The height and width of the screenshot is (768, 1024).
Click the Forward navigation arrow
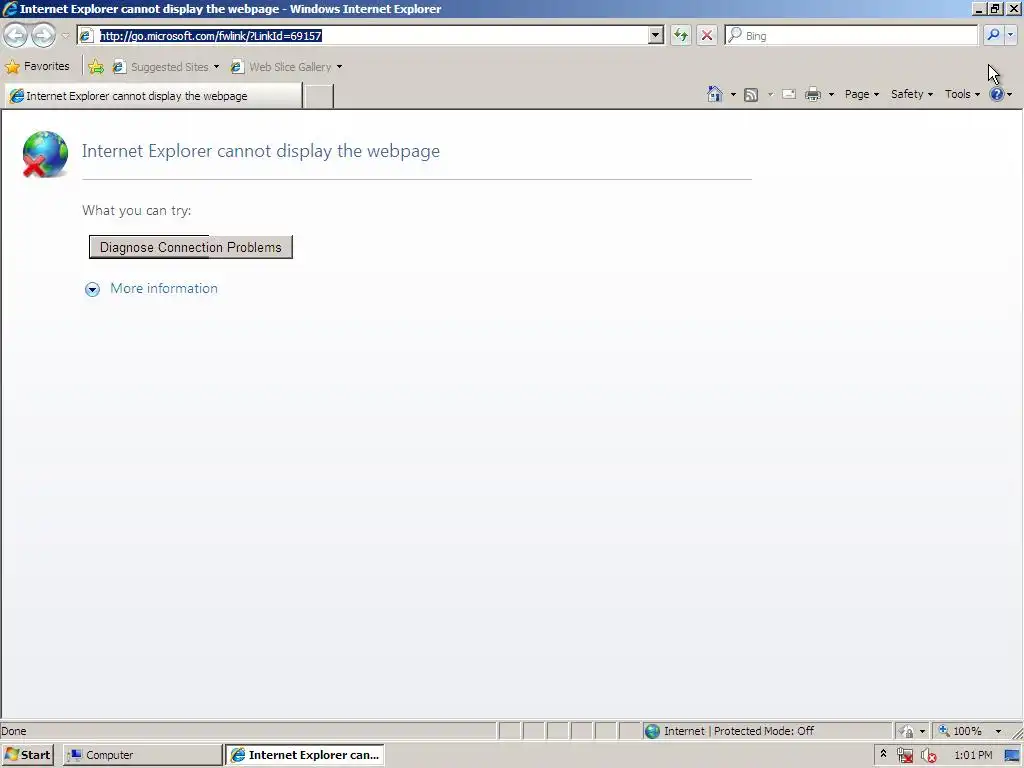click(x=44, y=35)
